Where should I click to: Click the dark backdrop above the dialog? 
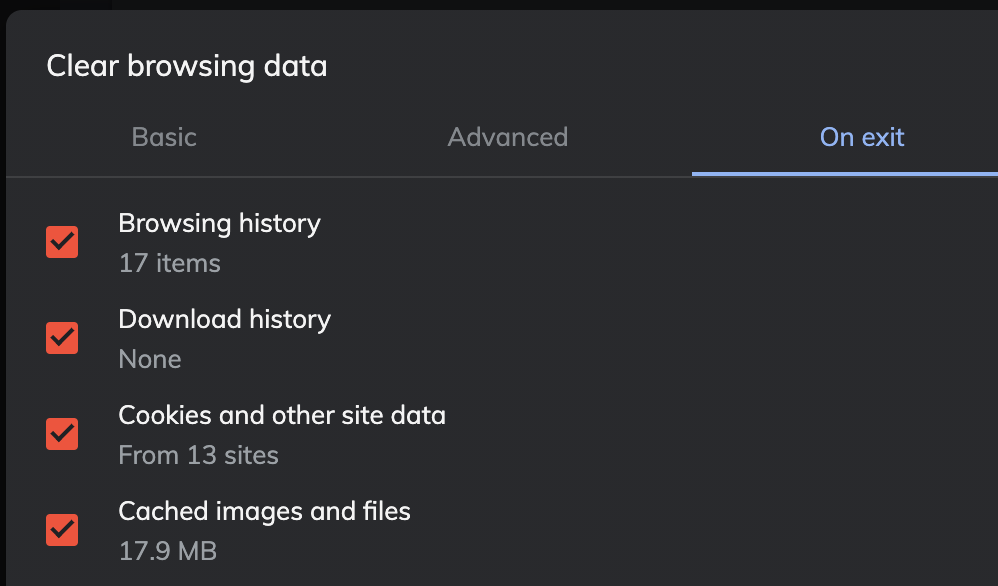coord(500,4)
